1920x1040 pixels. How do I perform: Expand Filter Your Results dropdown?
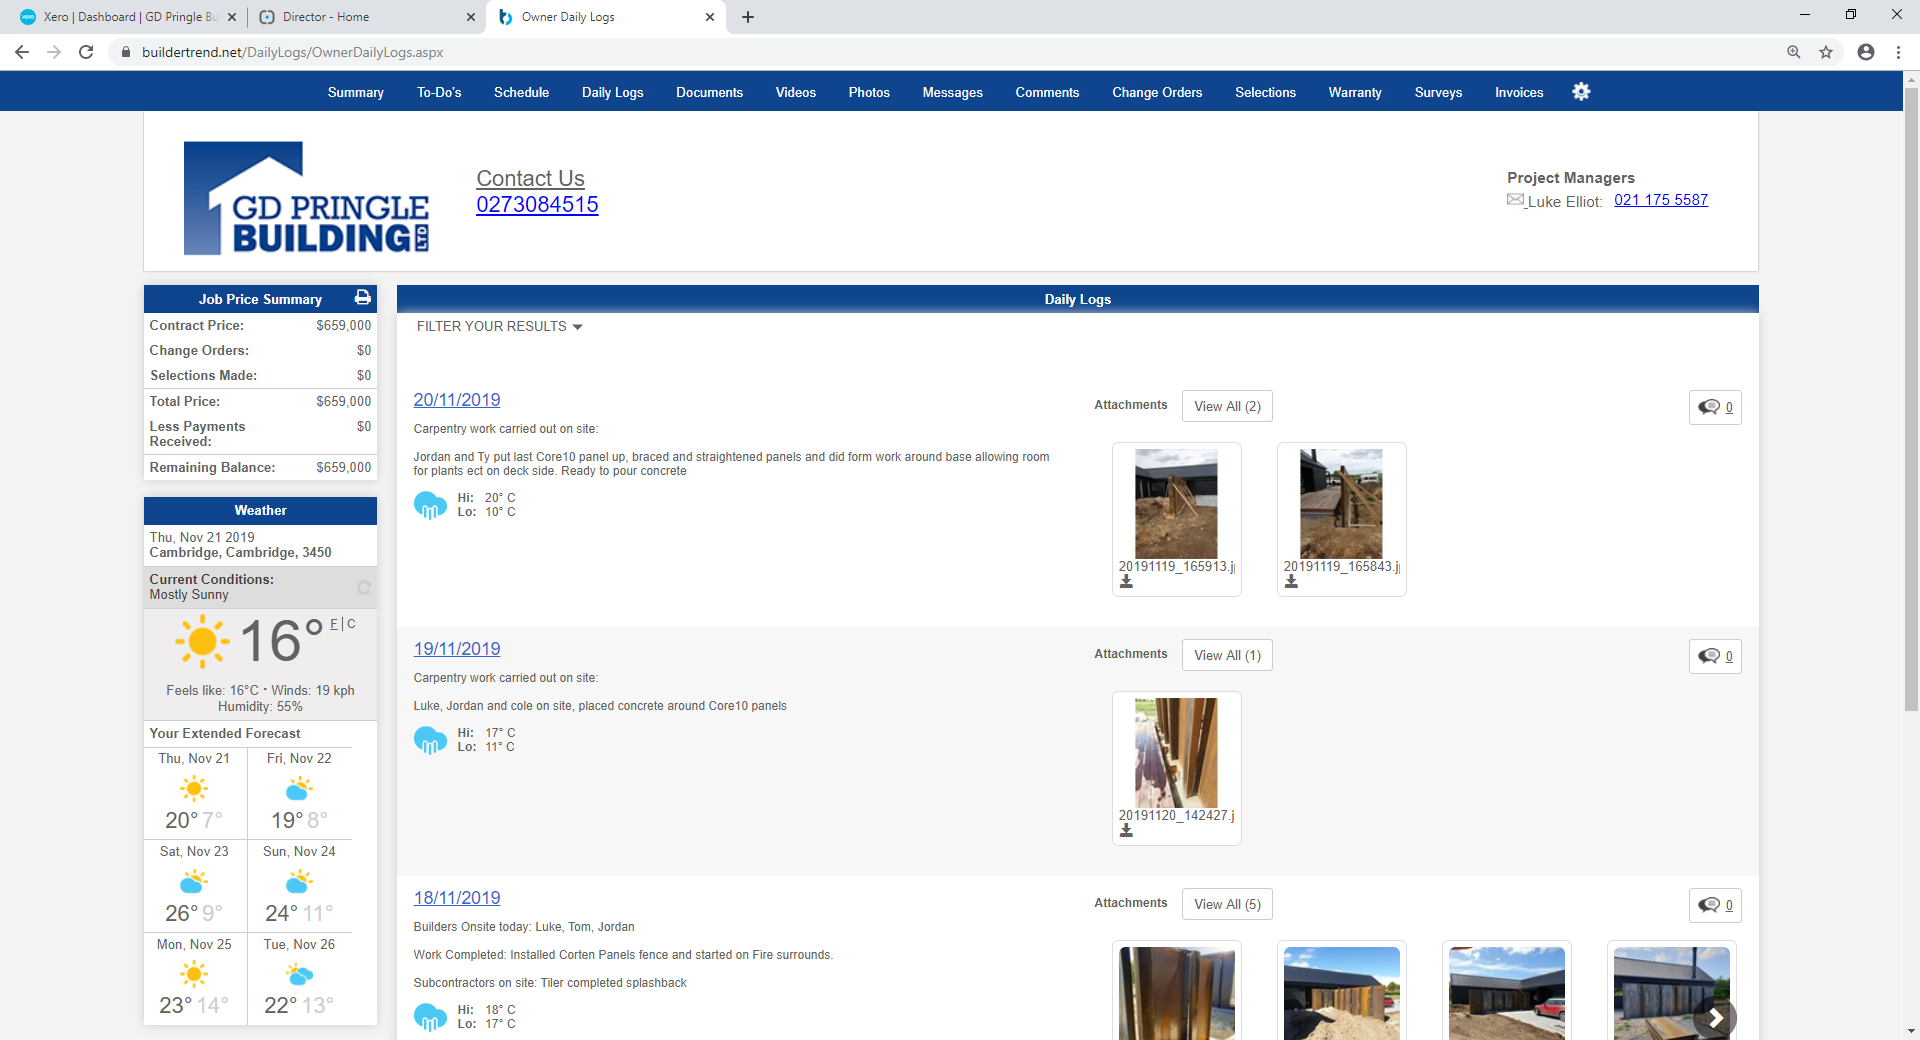click(499, 326)
